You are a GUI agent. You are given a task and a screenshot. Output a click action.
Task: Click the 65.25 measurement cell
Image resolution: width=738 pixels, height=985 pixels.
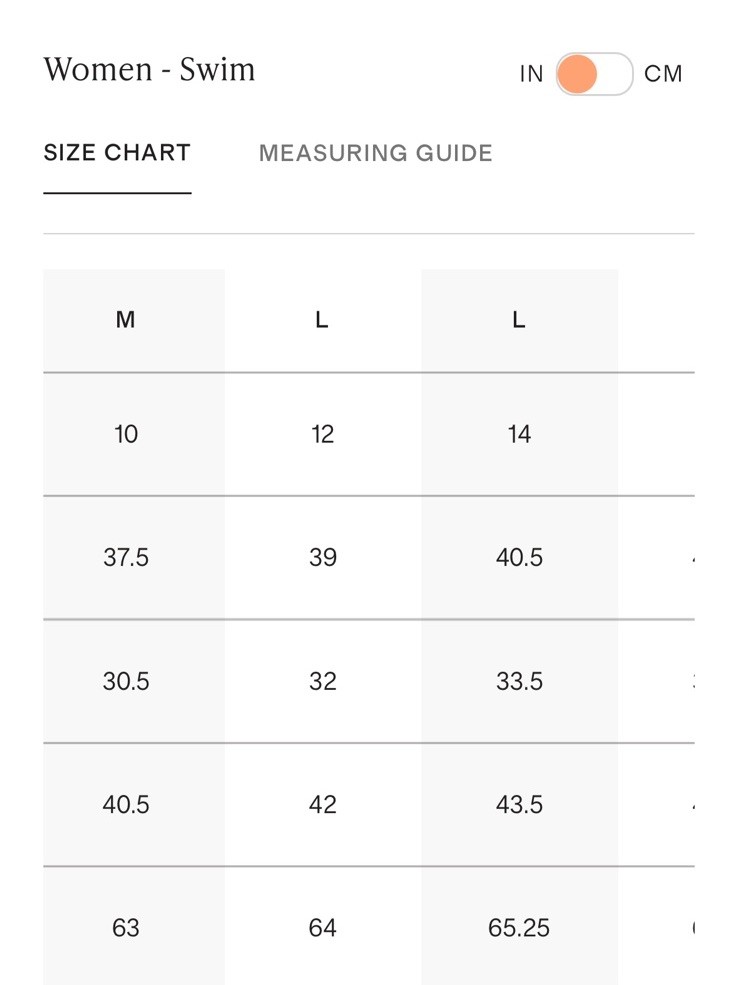[519, 927]
